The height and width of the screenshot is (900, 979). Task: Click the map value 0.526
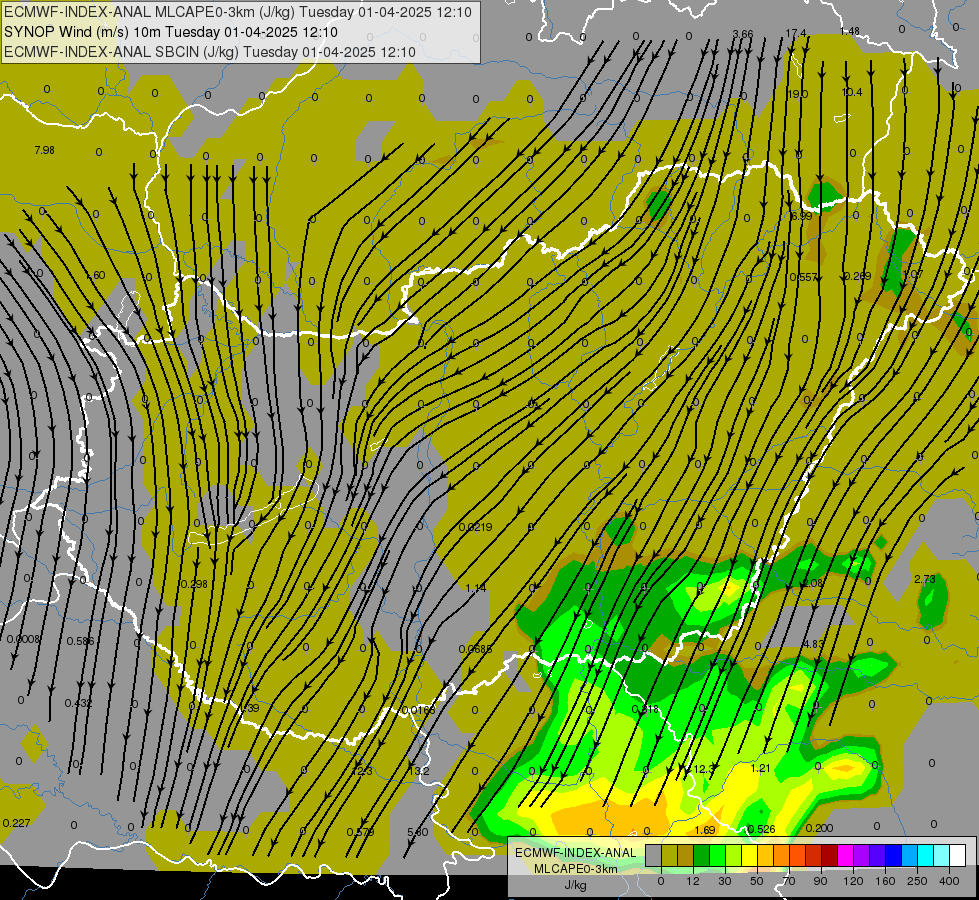pyautogui.click(x=761, y=829)
